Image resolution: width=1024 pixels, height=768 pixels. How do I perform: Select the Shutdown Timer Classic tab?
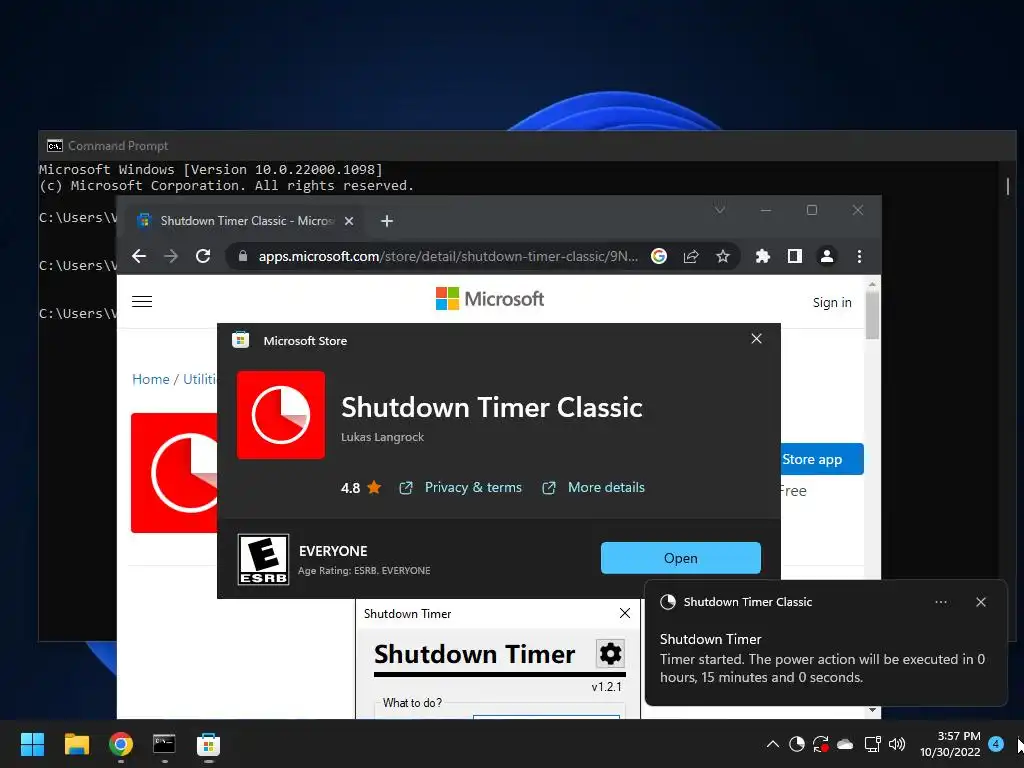click(x=245, y=221)
